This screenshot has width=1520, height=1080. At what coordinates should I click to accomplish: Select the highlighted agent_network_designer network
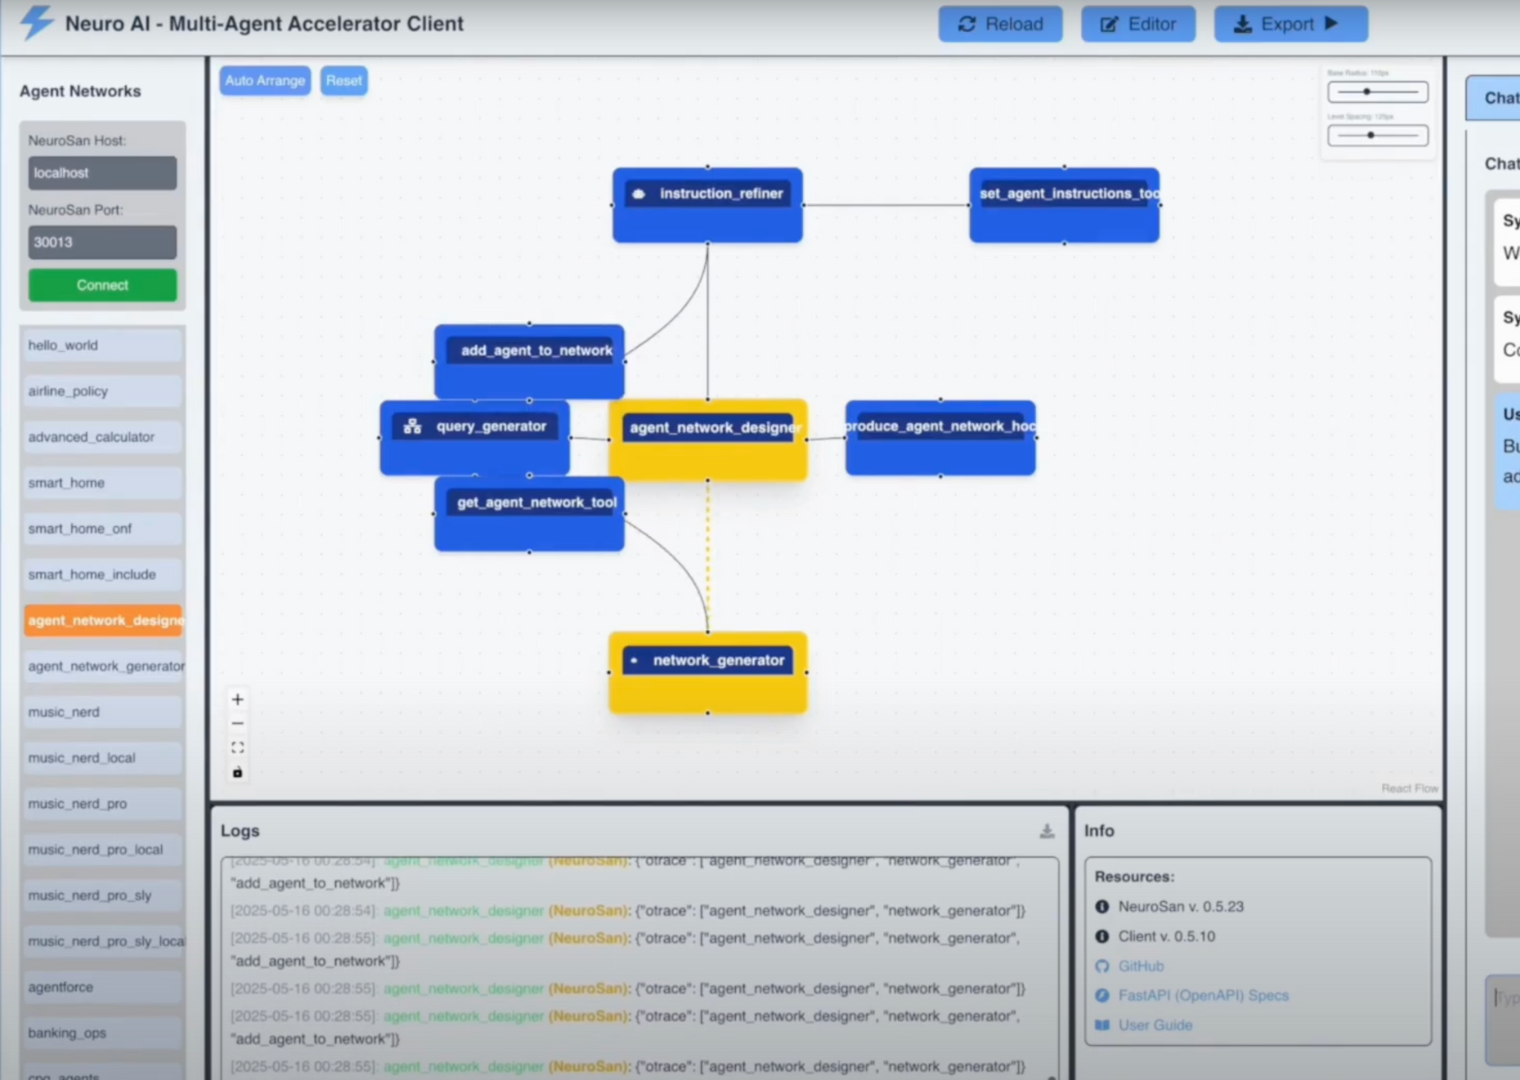[103, 620]
